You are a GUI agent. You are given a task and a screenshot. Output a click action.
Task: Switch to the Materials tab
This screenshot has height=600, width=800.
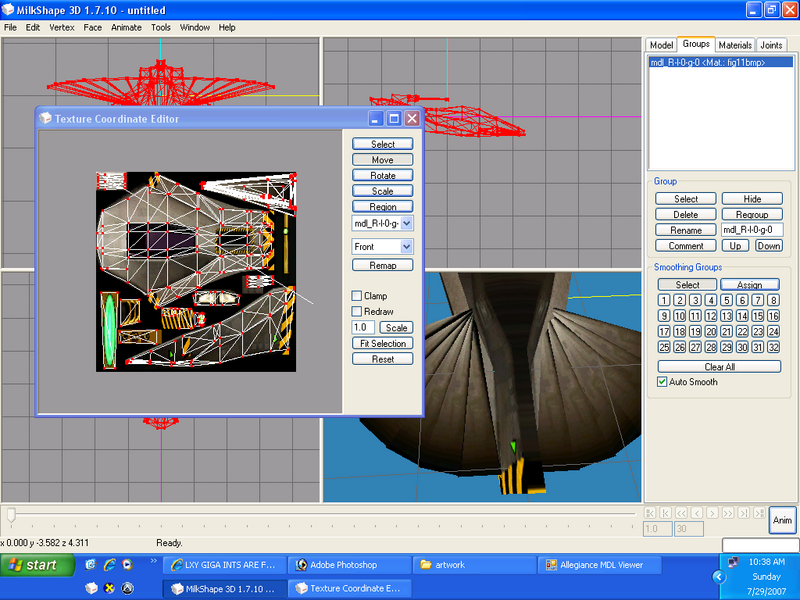pos(735,45)
